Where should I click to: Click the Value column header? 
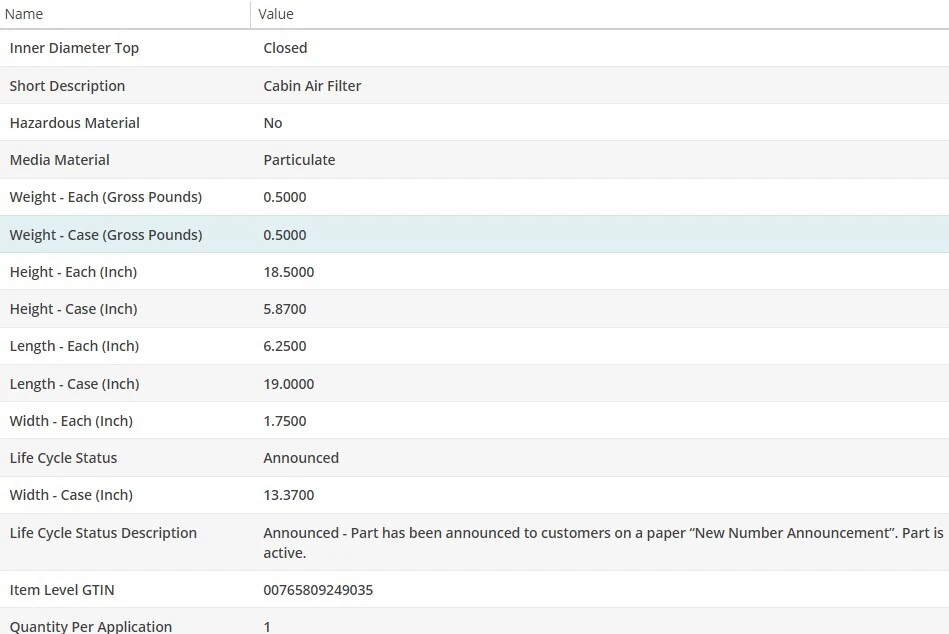[x=276, y=14]
